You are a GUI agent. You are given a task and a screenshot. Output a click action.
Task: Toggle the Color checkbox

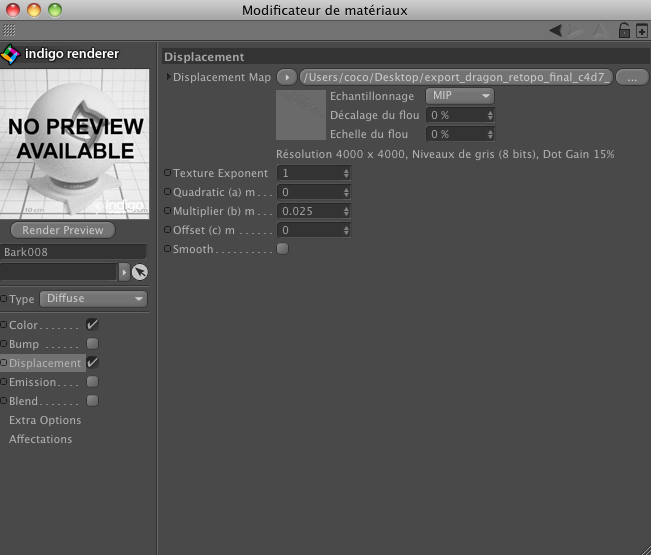[92, 325]
